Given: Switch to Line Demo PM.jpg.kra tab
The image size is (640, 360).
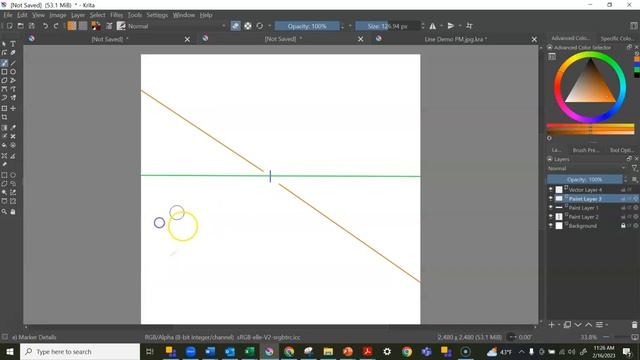Looking at the screenshot, I should pyautogui.click(x=456, y=39).
